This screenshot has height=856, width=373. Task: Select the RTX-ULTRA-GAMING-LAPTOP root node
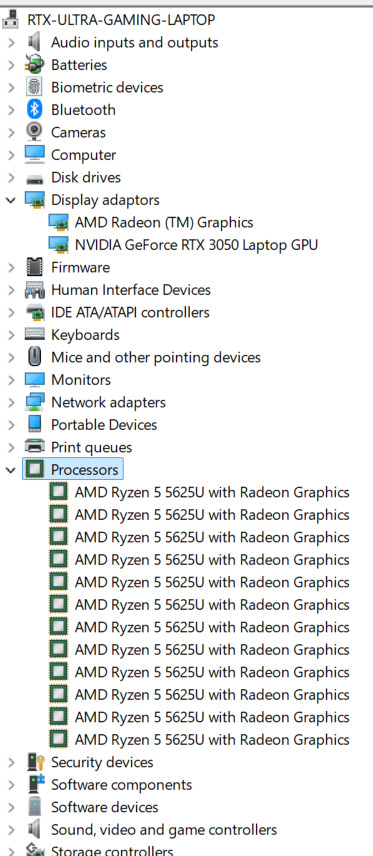121,20
